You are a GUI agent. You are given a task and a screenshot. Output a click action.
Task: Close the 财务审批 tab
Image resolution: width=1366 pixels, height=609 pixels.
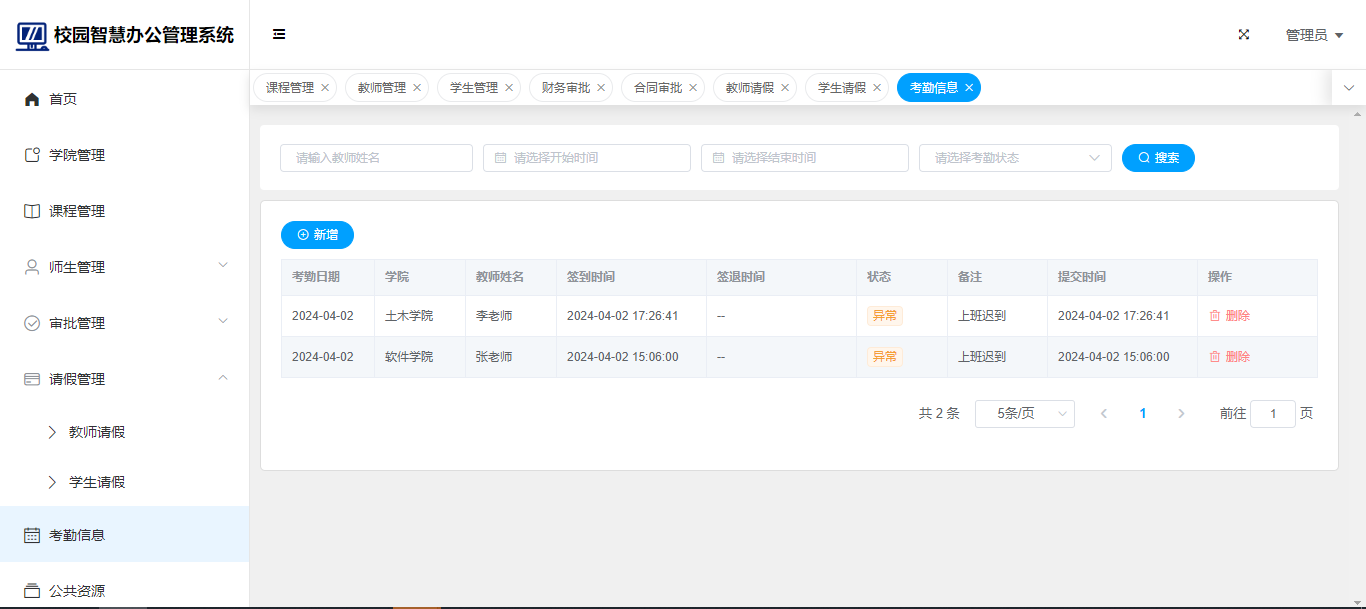pyautogui.click(x=601, y=88)
